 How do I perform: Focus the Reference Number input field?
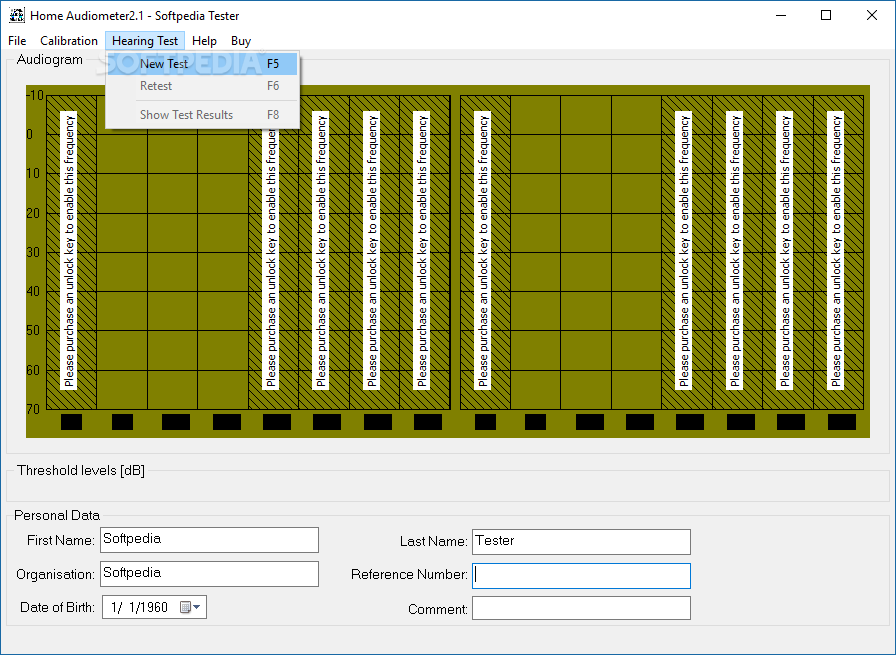coord(581,576)
